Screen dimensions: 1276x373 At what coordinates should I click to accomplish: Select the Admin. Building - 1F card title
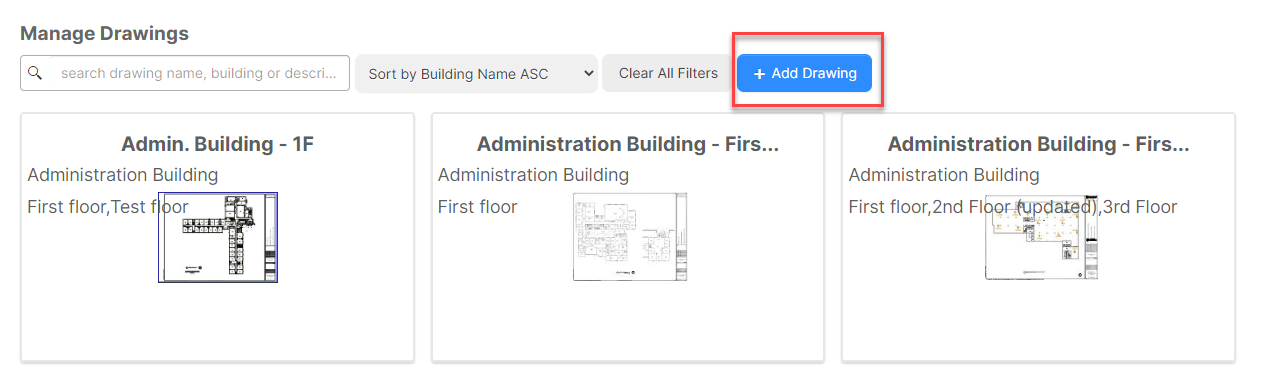pos(218,144)
